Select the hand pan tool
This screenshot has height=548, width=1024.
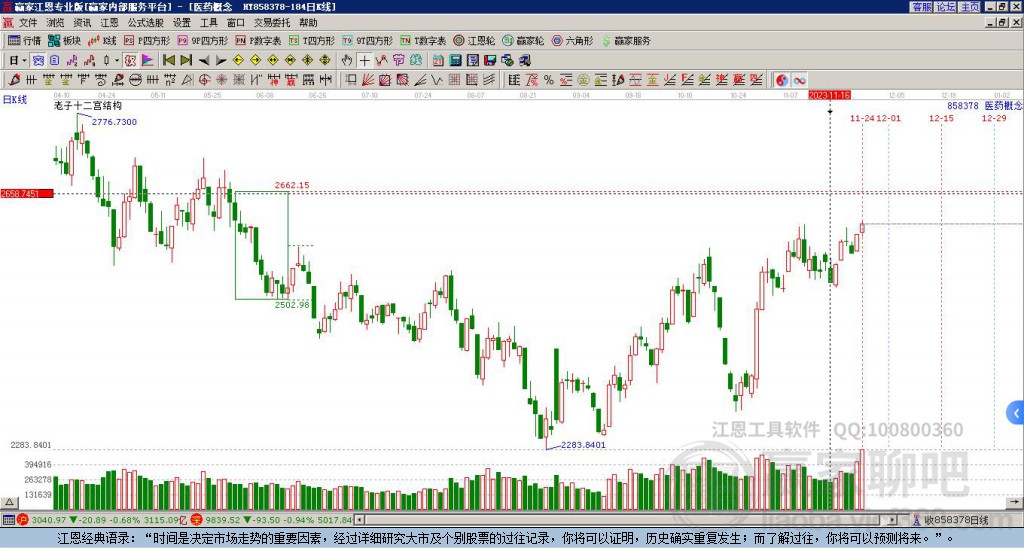pyautogui.click(x=347, y=61)
